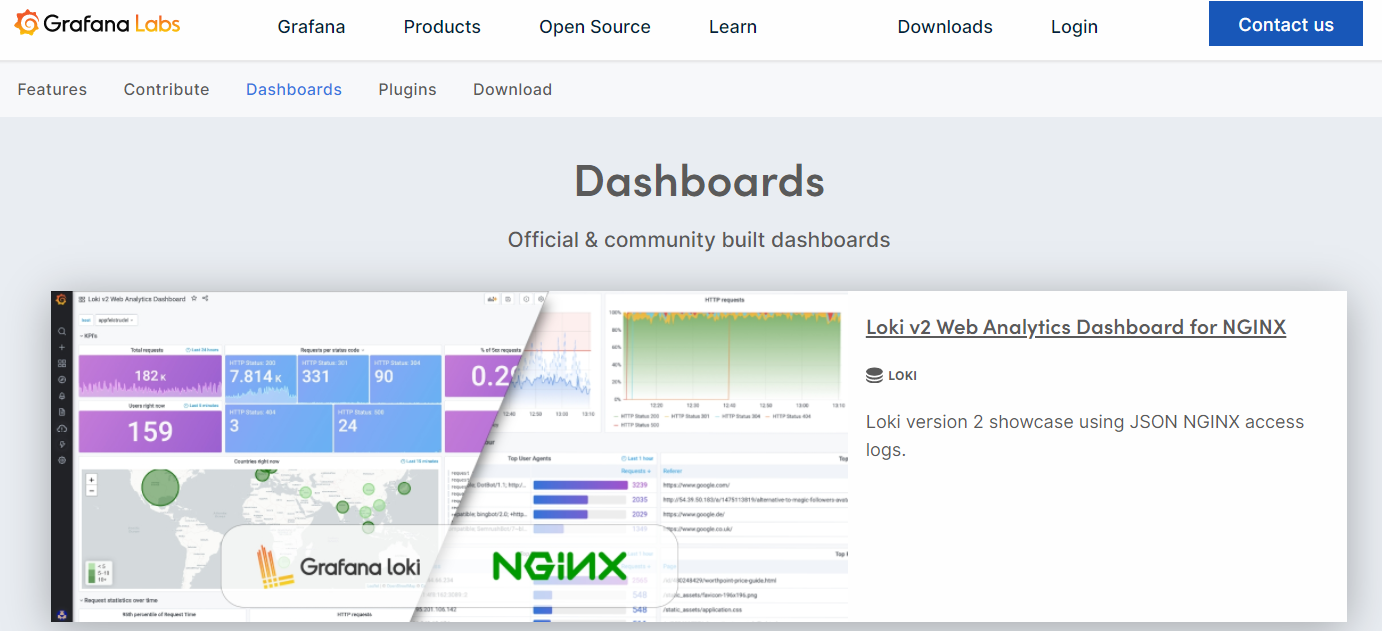Viewport: 1382px width, 631px height.
Task: Open the Grafana menu
Action: 311,27
